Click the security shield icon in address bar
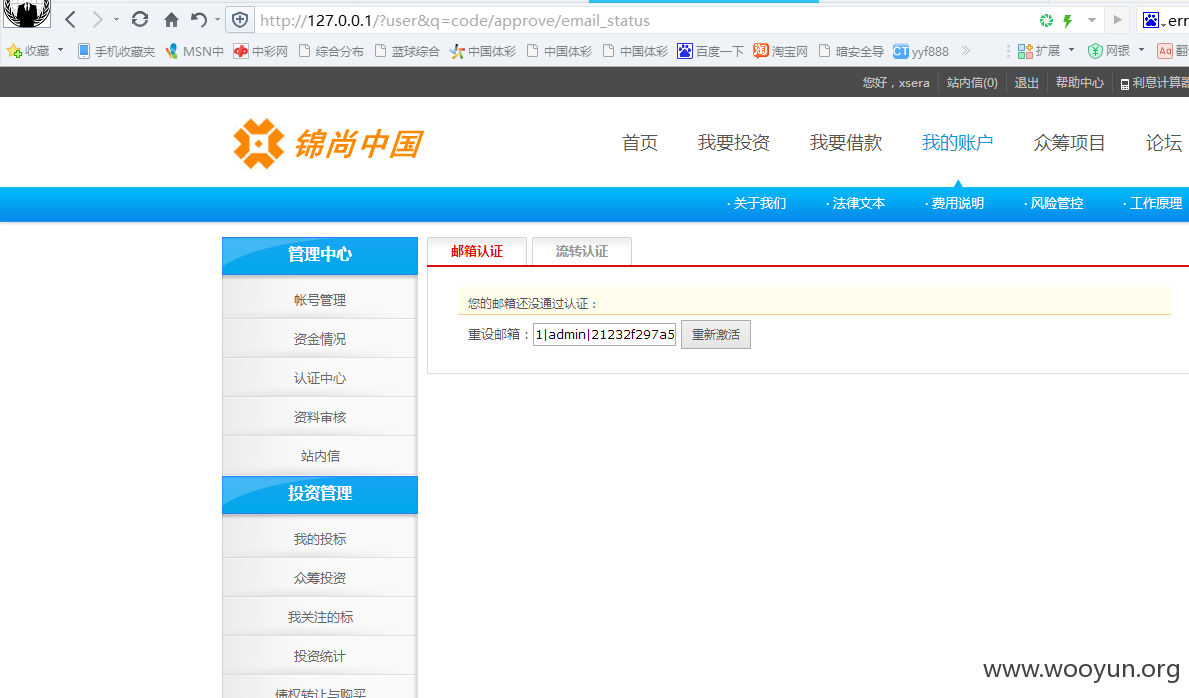The height and width of the screenshot is (698, 1189). pyautogui.click(x=240, y=20)
